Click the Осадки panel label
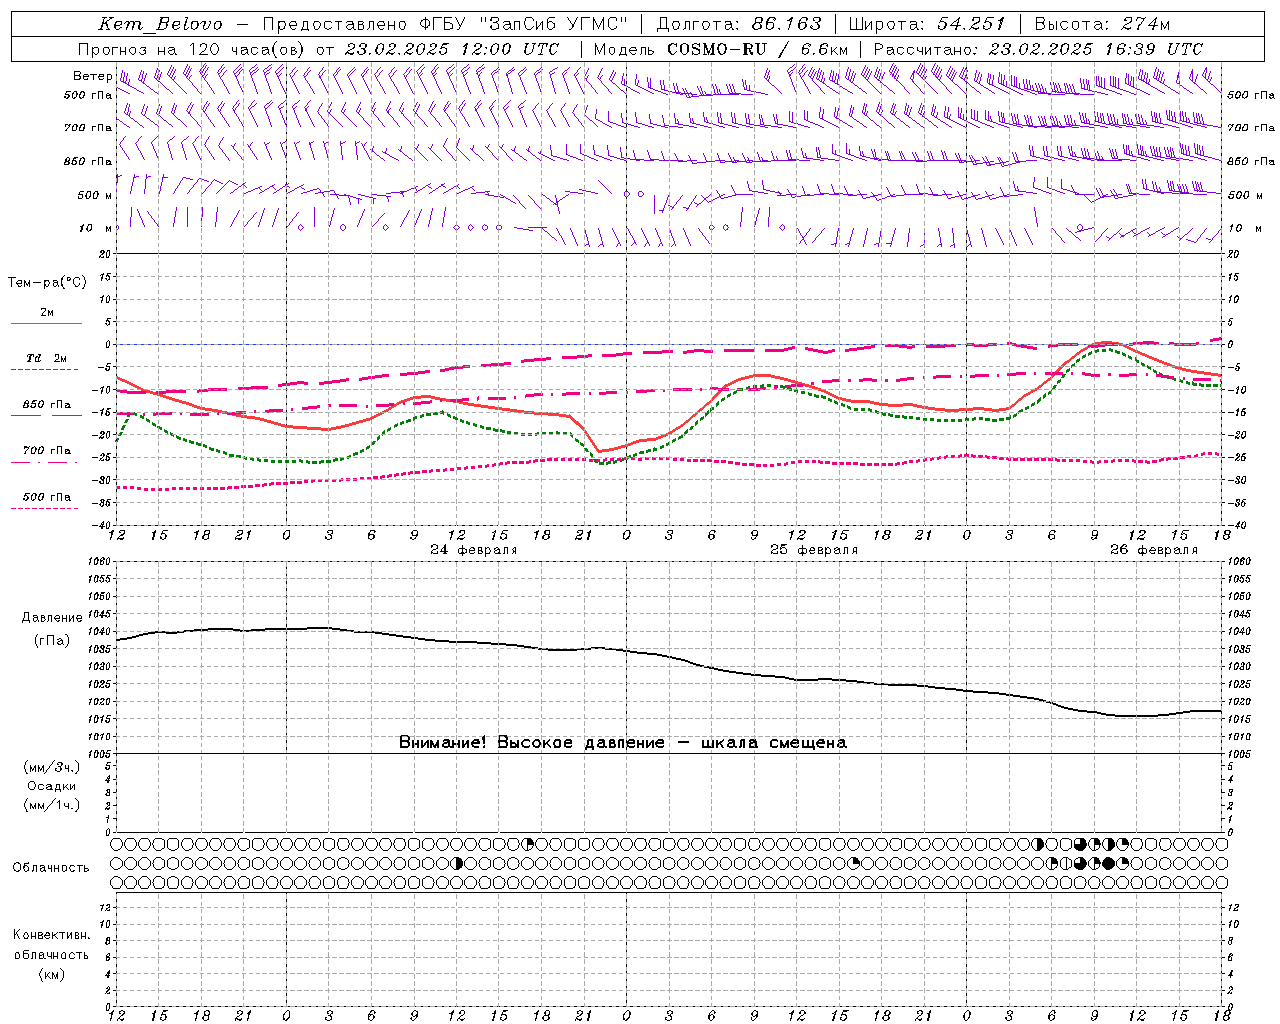The width and height of the screenshot is (1280, 1024). point(52,786)
